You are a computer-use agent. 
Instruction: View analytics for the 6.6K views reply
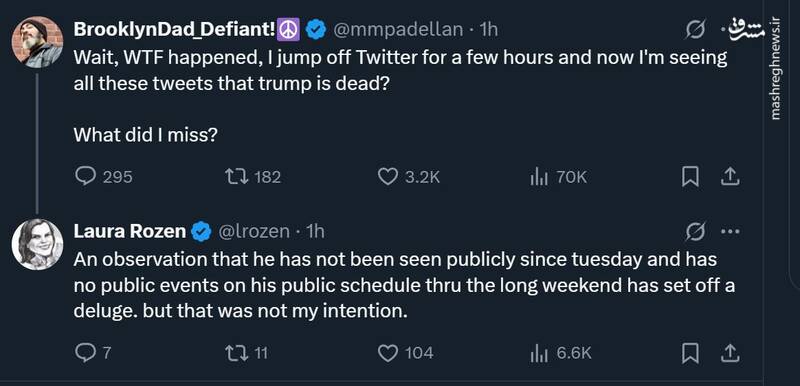coord(539,353)
